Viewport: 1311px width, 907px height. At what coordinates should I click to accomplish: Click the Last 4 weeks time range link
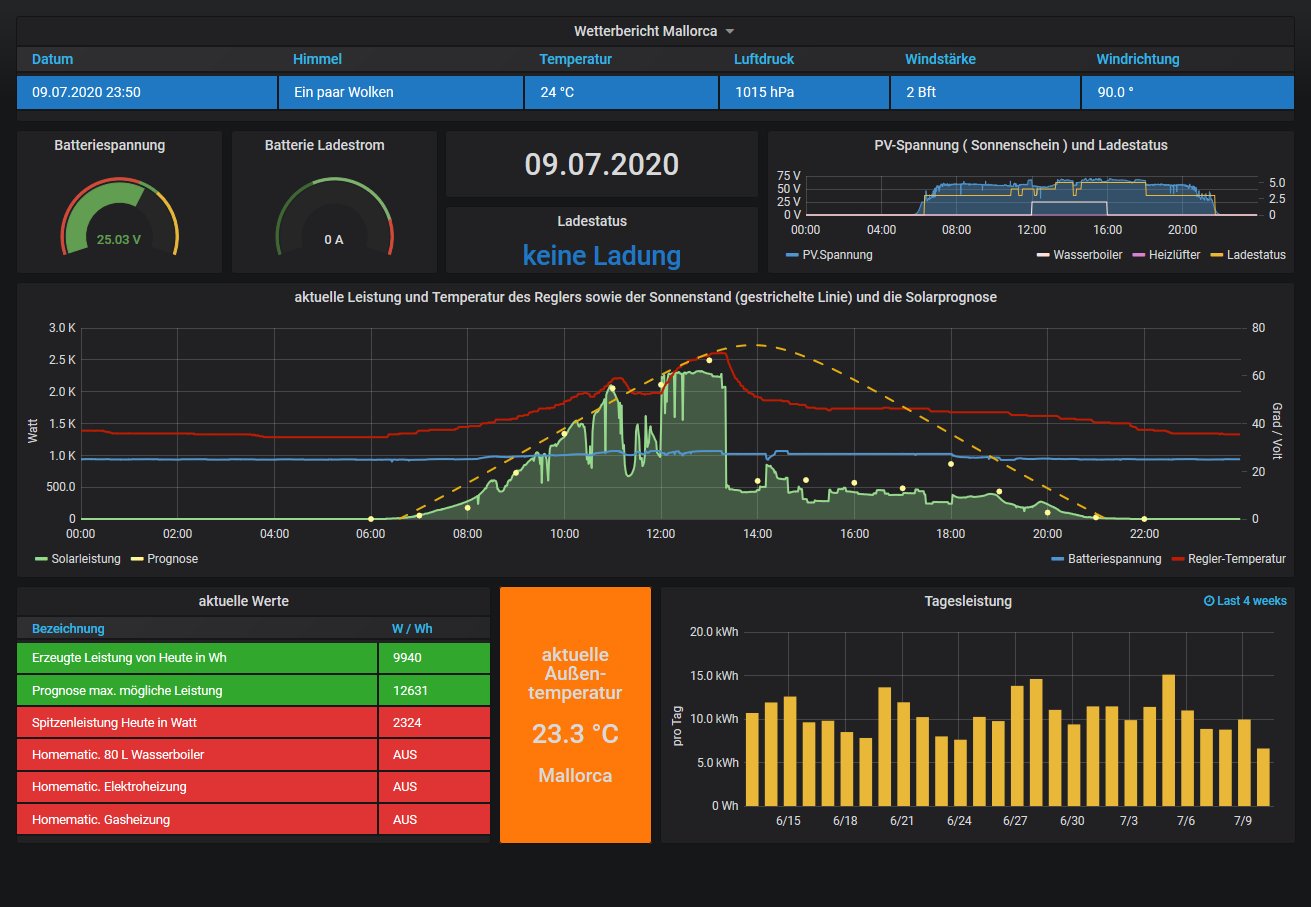(x=1251, y=601)
